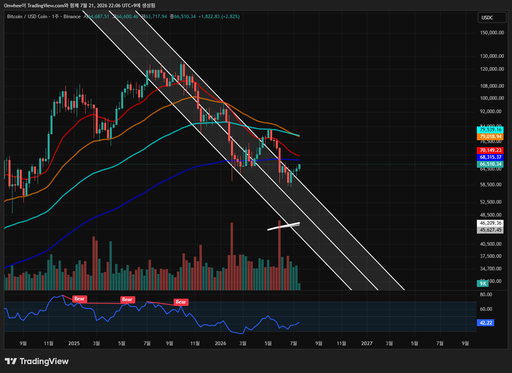
Task: Click the 37,500.00 price axis value
Action: point(491,256)
